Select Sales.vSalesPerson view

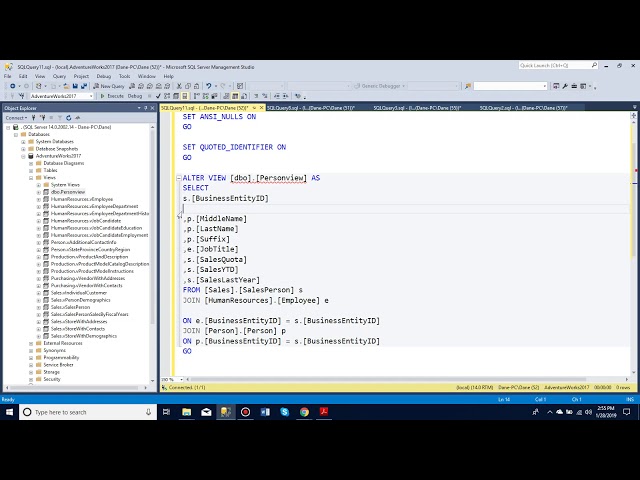coord(70,307)
